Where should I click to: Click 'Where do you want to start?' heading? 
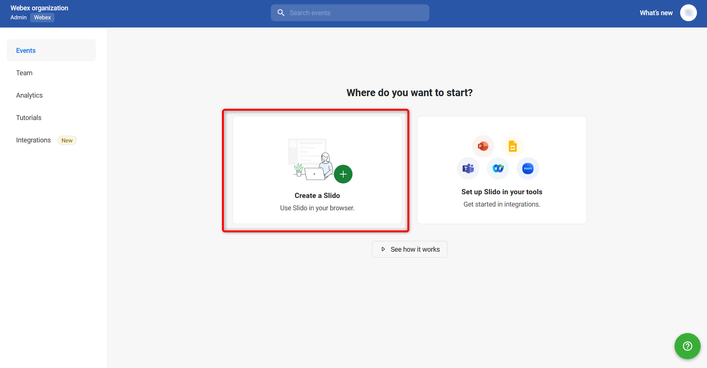click(409, 92)
